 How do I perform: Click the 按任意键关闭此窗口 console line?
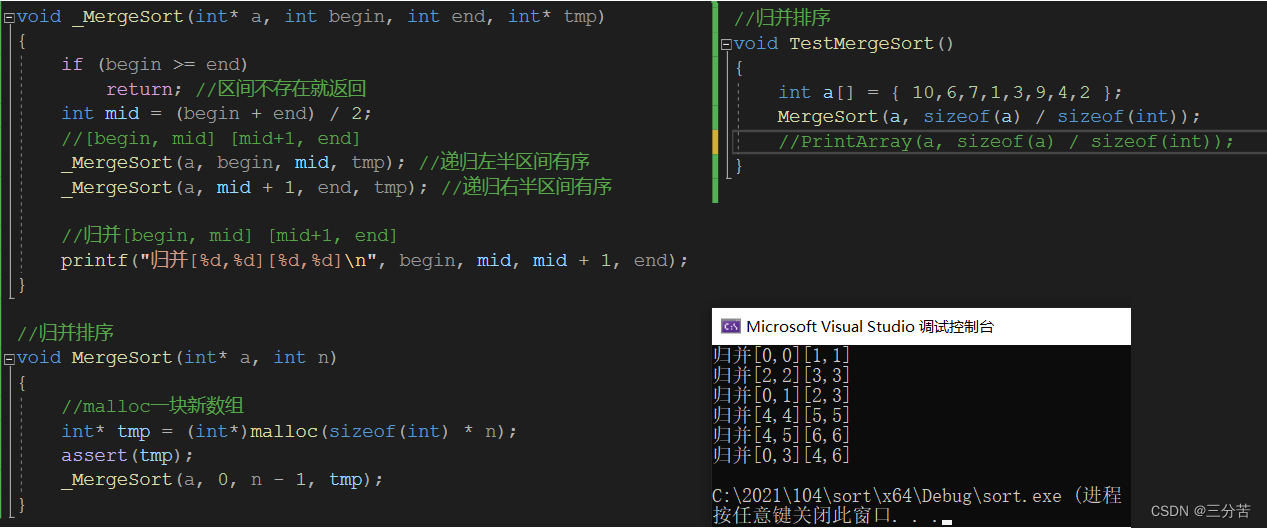tap(832, 516)
